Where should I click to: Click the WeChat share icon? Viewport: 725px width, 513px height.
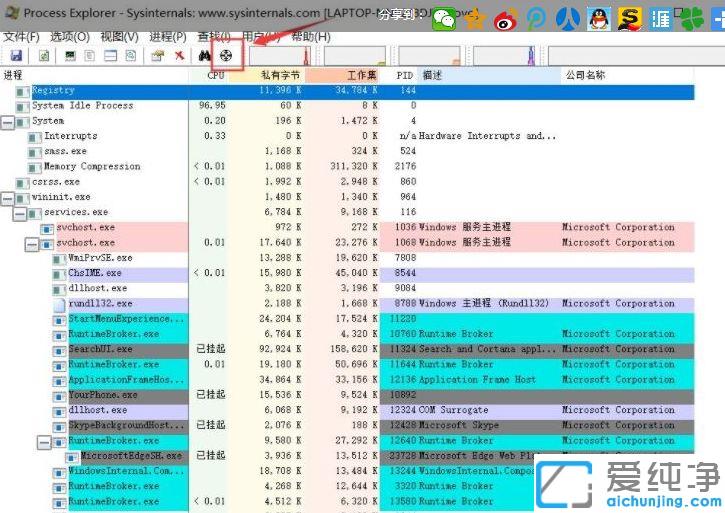(x=443, y=19)
